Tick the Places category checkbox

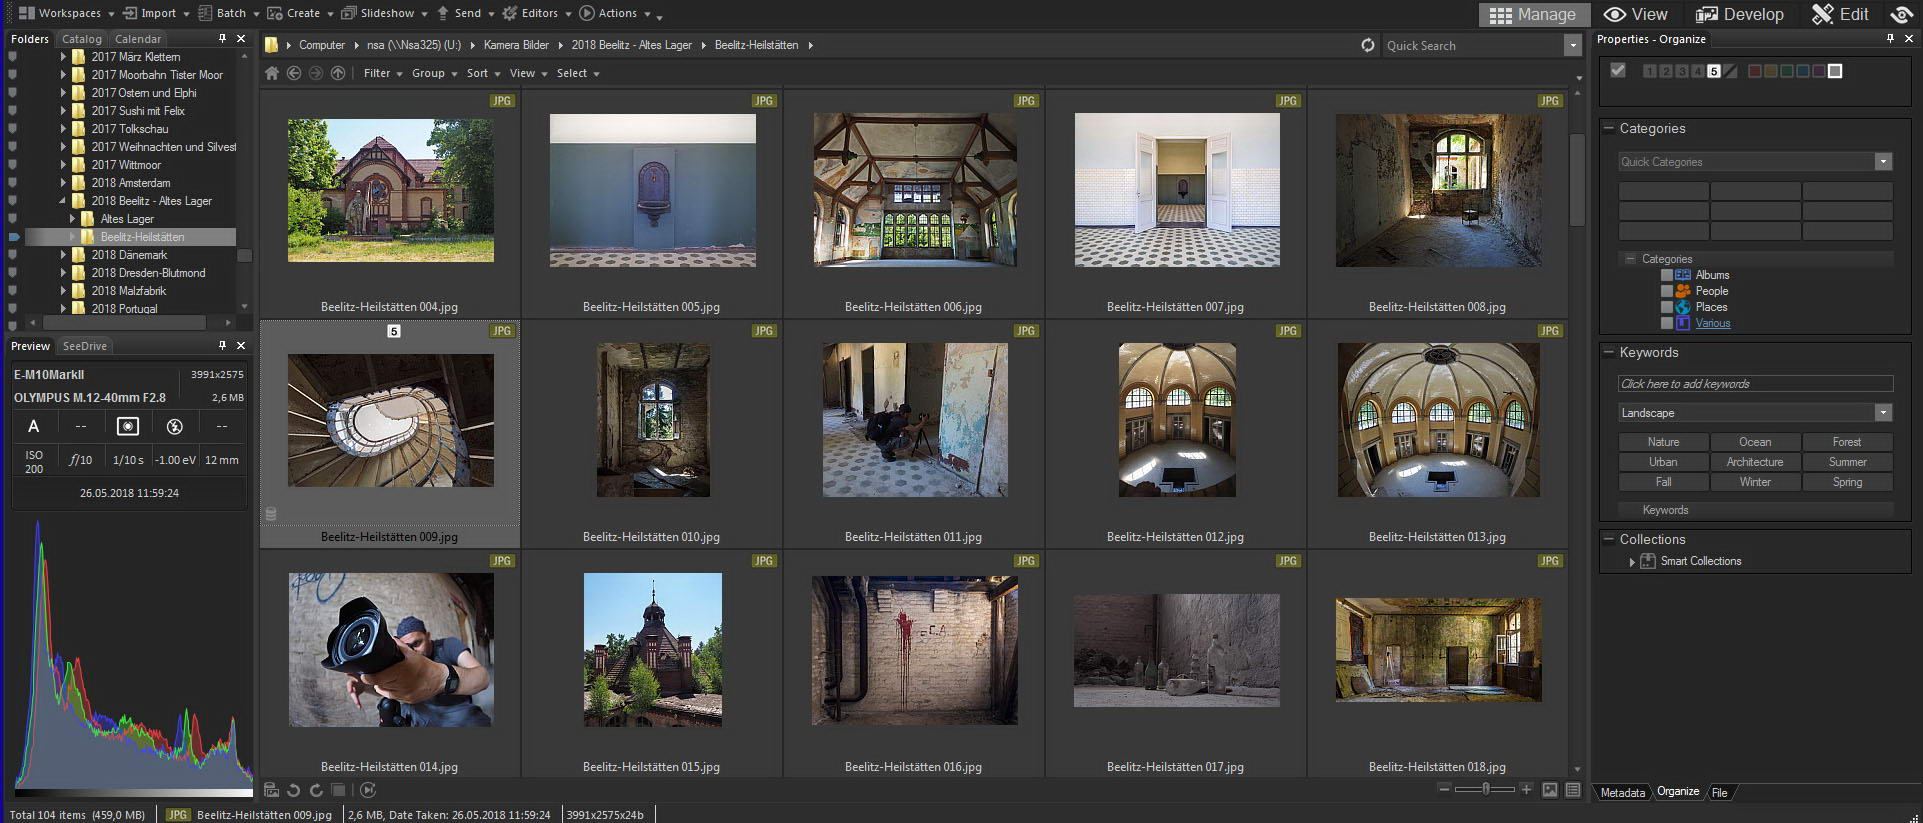pos(1667,307)
